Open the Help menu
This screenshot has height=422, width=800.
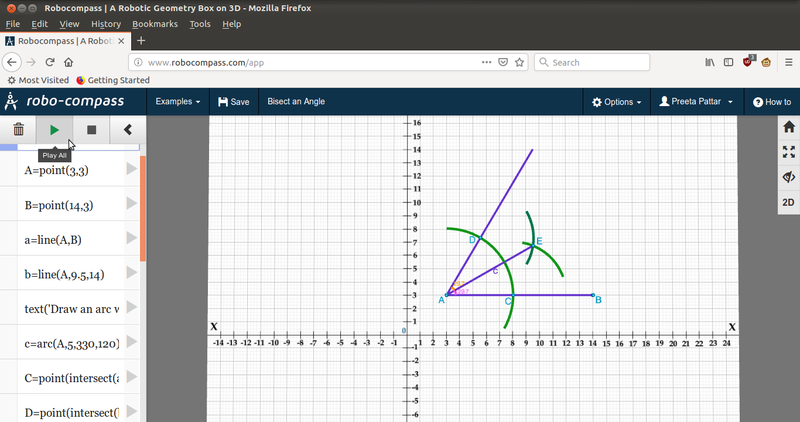(231, 24)
